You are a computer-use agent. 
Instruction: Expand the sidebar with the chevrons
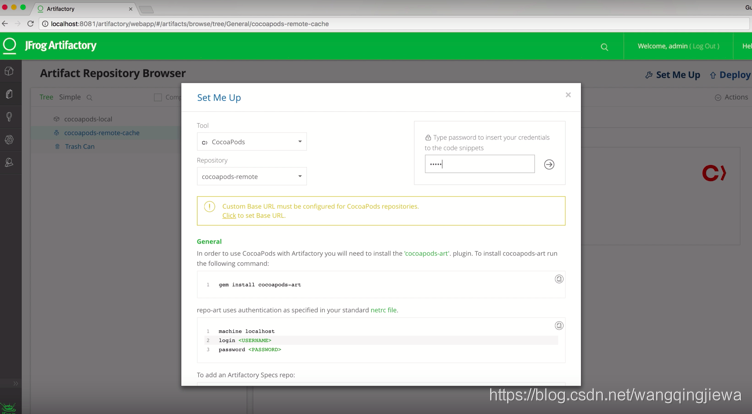click(x=15, y=383)
